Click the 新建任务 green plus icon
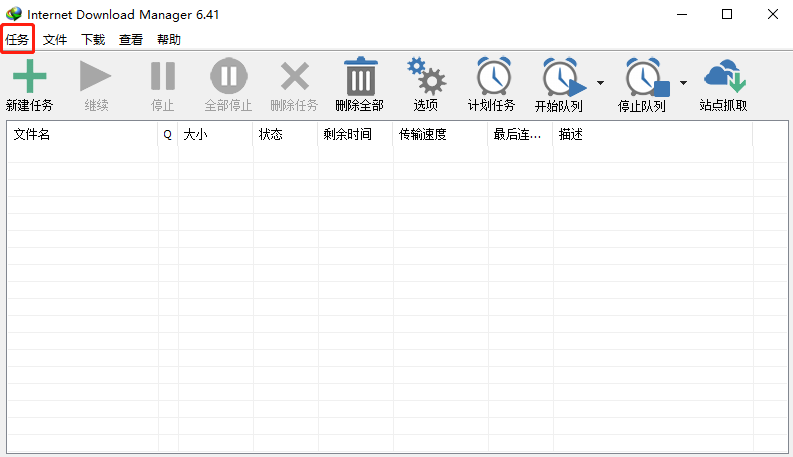This screenshot has height=457, width=793. [x=29, y=78]
